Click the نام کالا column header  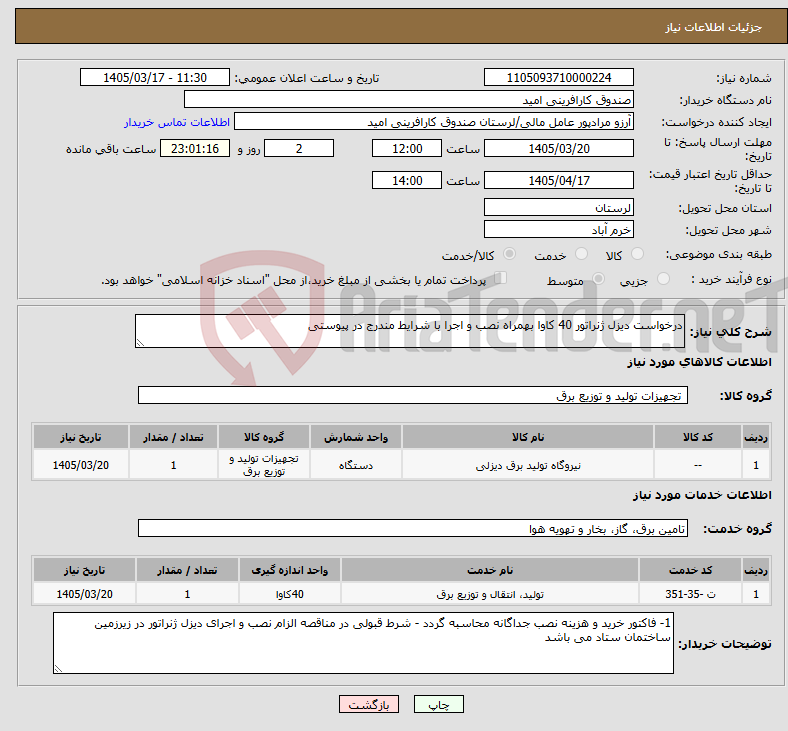point(528,437)
